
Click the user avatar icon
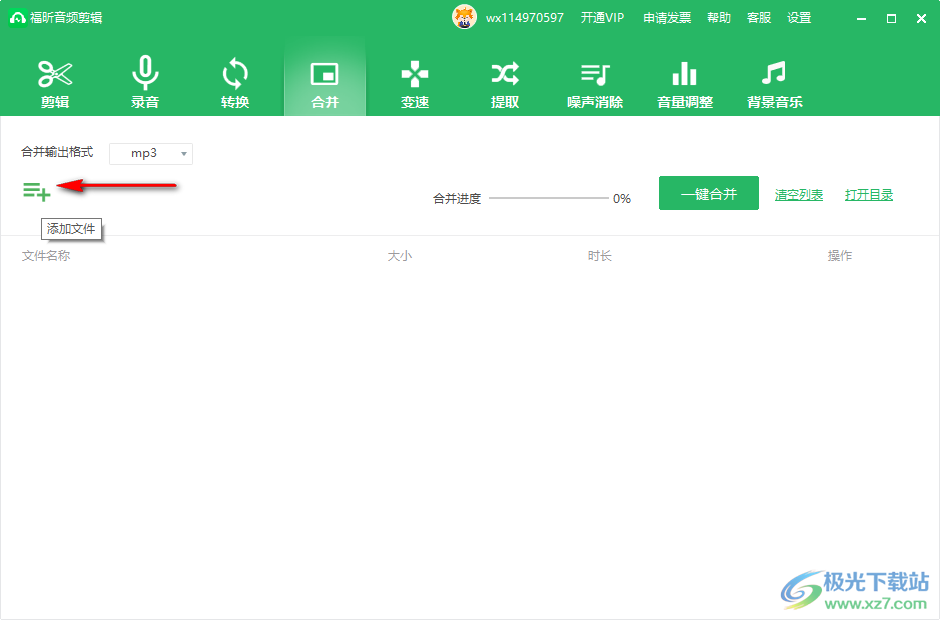465,17
